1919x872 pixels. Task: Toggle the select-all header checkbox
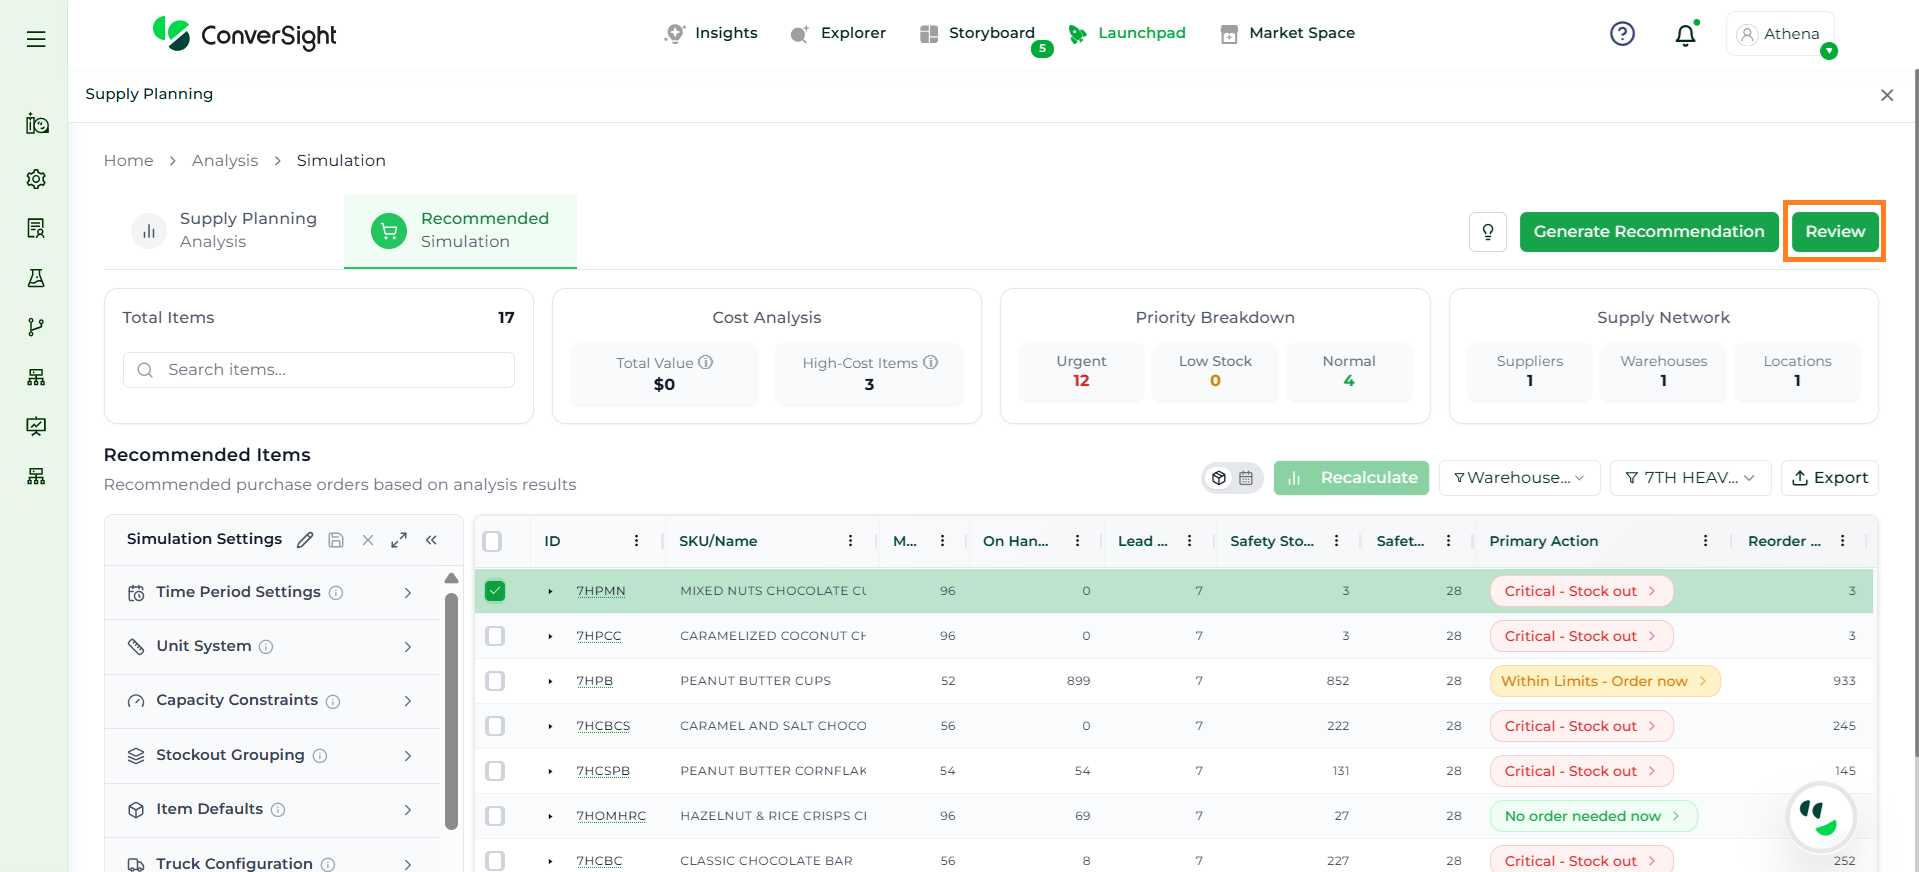pyautogui.click(x=492, y=541)
